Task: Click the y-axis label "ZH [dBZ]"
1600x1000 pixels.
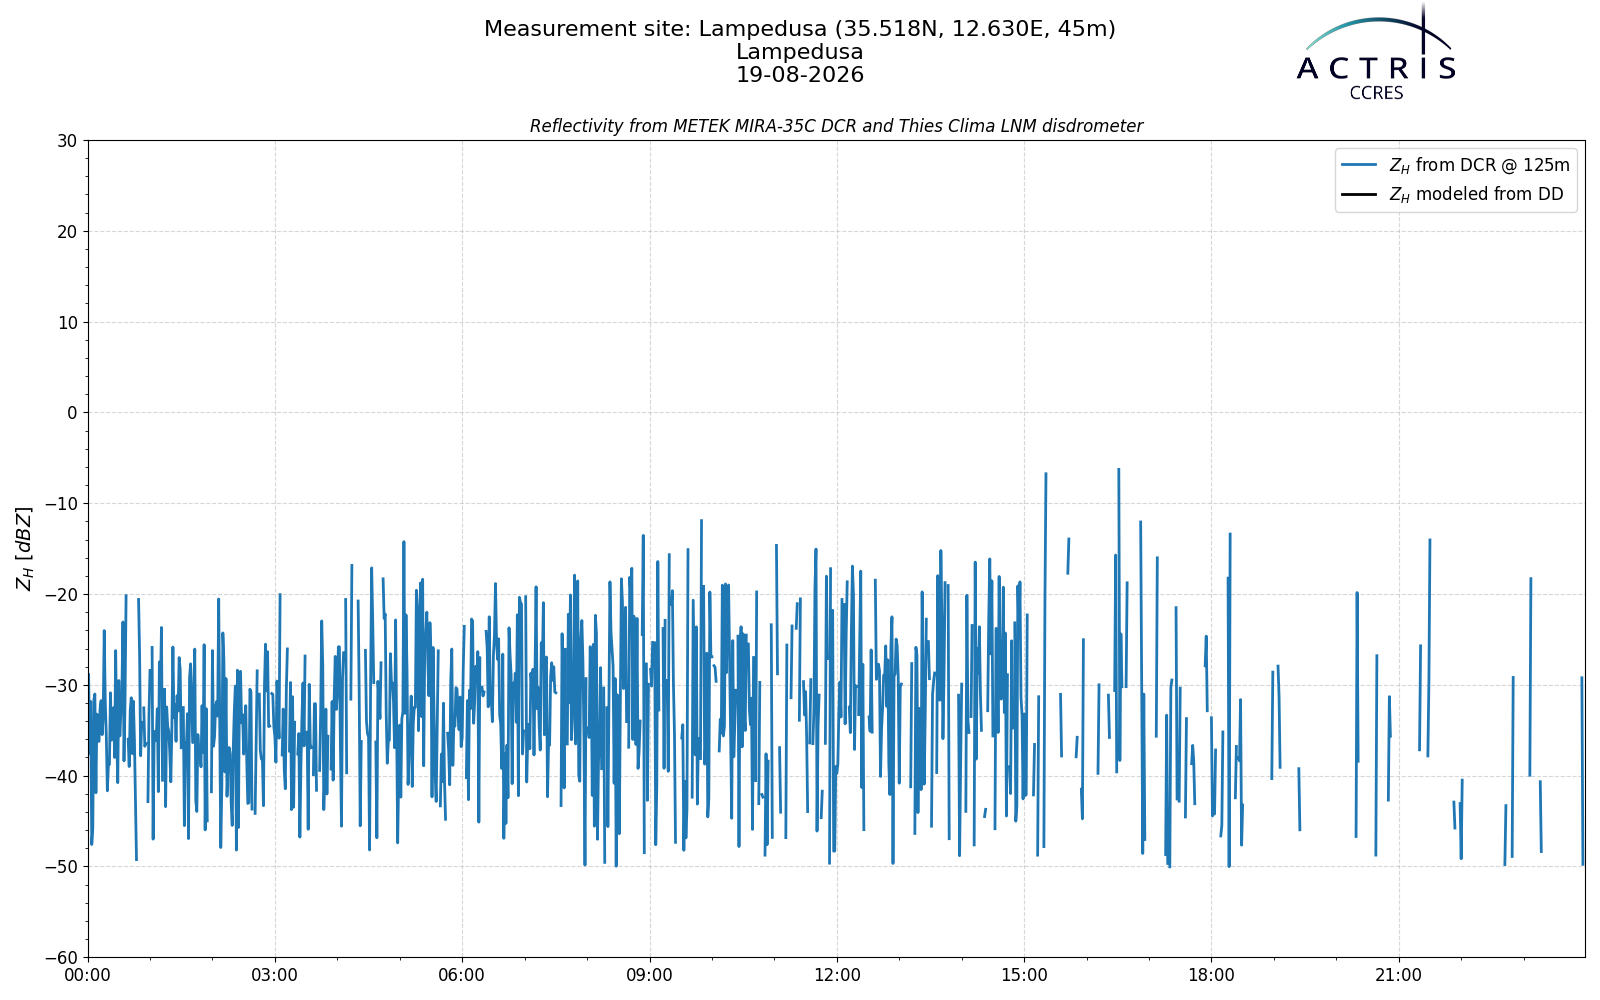Action: 24,548
